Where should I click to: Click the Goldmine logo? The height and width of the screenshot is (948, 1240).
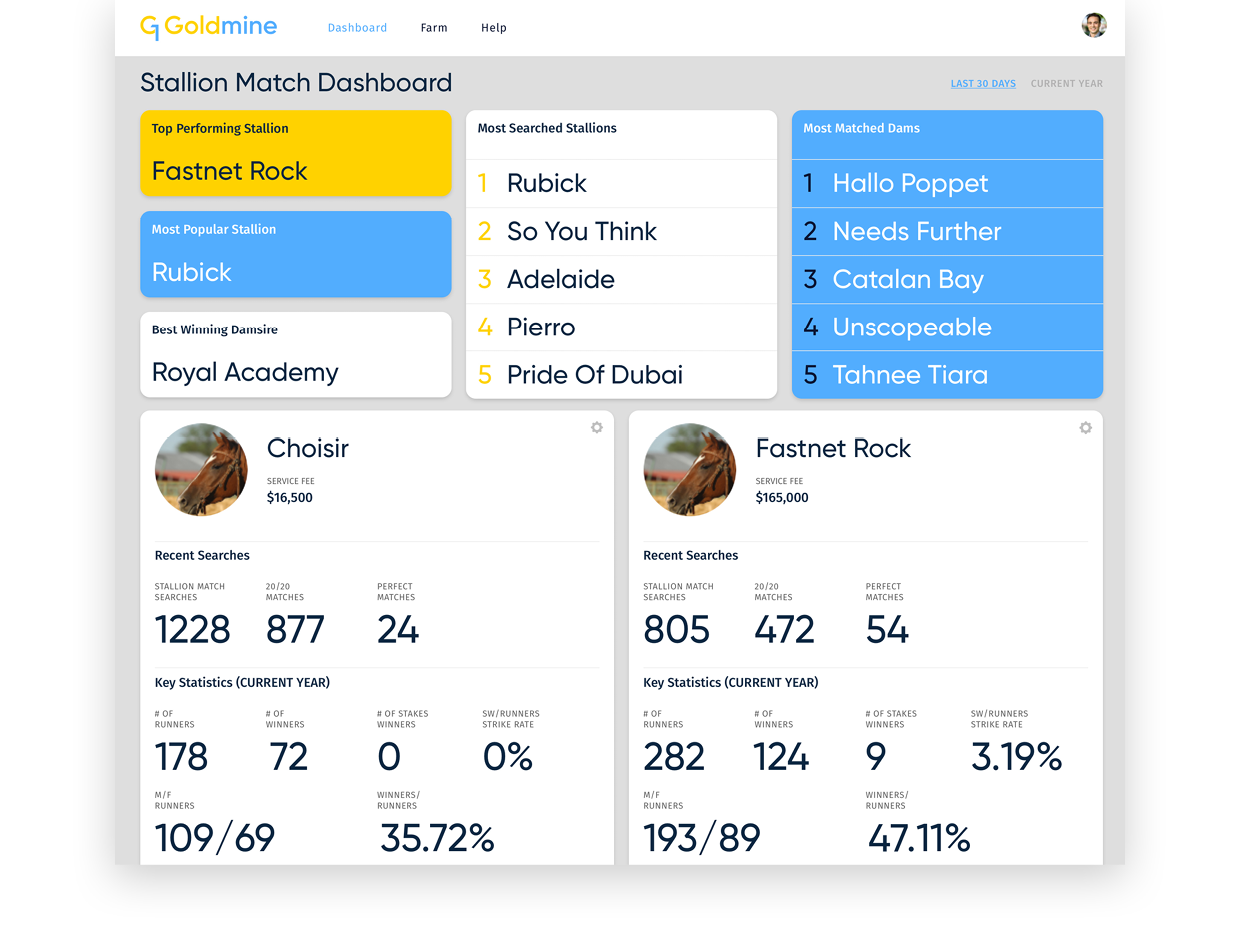point(208,27)
